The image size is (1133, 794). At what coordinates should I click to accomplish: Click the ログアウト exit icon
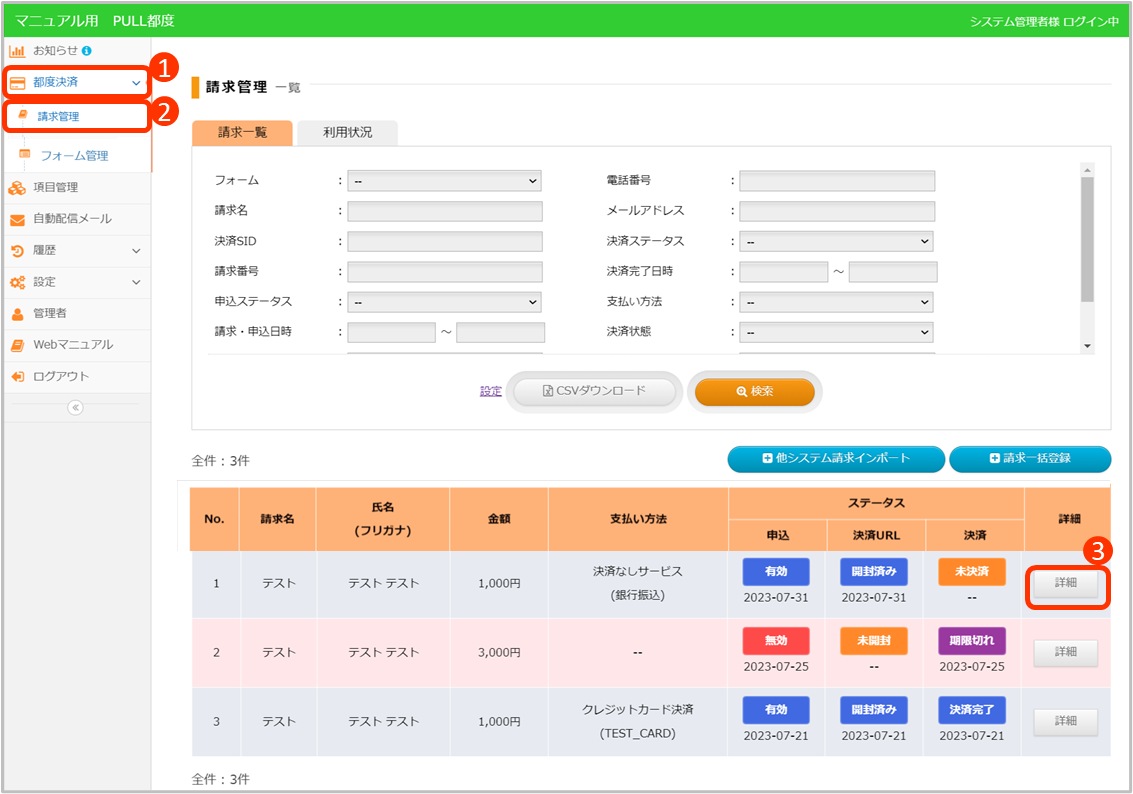pyautogui.click(x=17, y=377)
